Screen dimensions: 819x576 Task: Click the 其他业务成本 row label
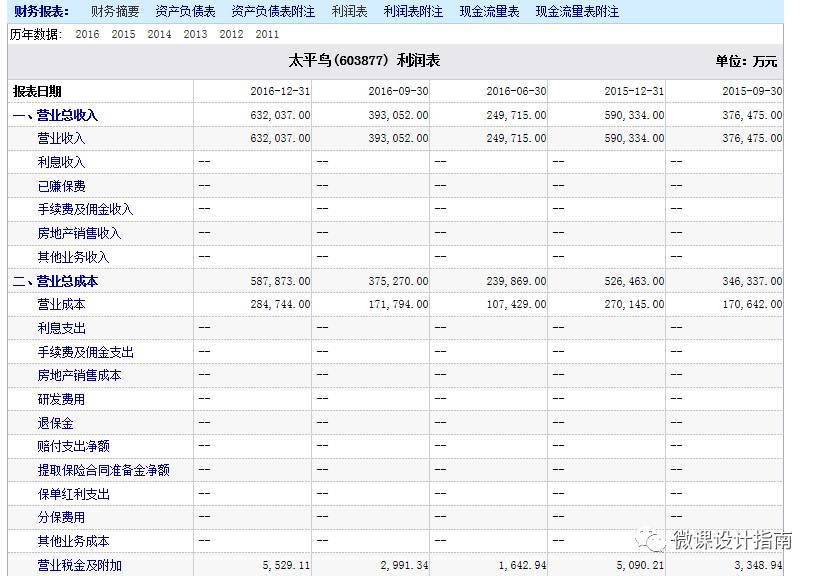click(73, 542)
